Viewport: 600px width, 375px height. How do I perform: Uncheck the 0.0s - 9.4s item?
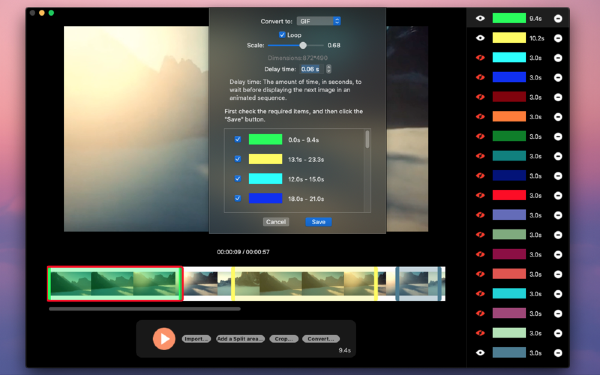pyautogui.click(x=238, y=139)
